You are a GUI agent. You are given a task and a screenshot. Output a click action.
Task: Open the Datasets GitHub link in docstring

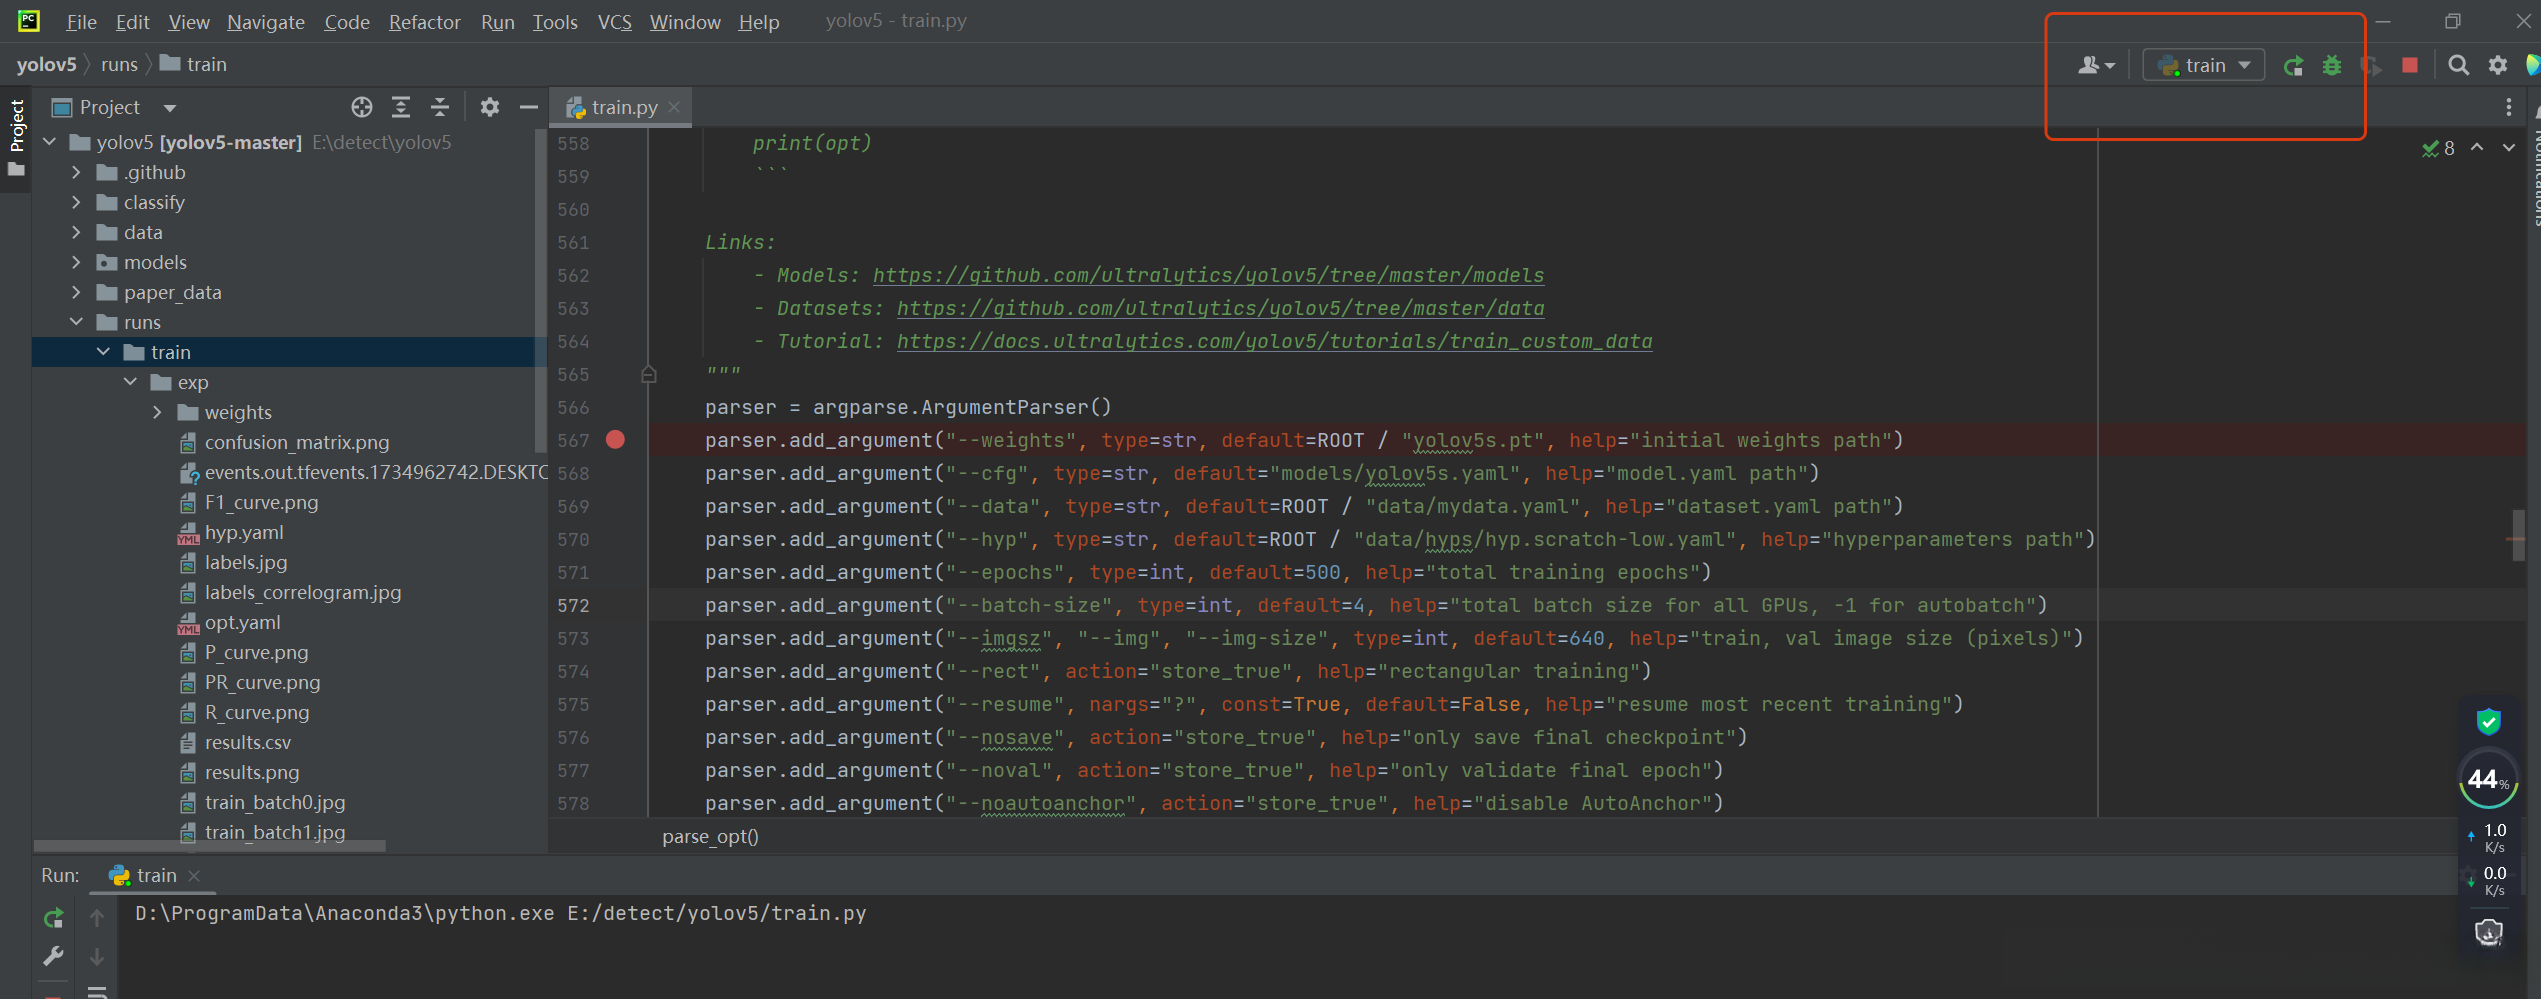pyautogui.click(x=1220, y=308)
